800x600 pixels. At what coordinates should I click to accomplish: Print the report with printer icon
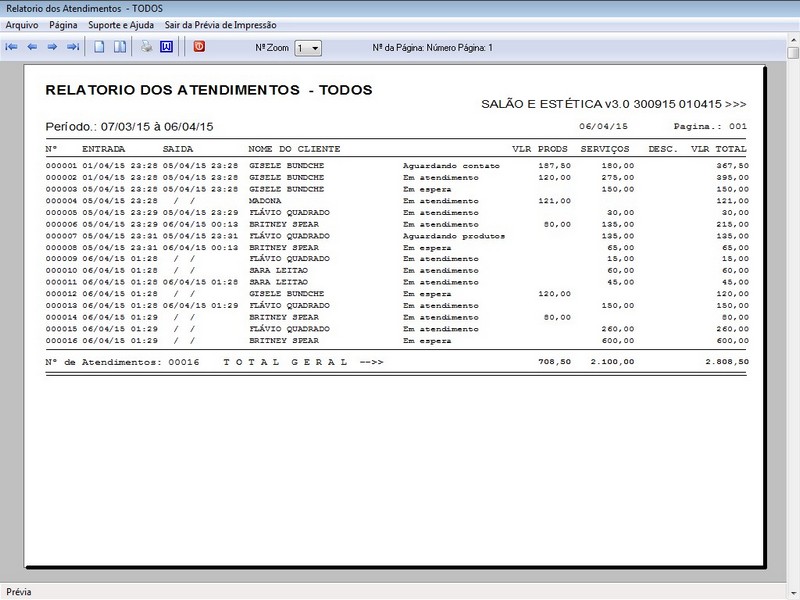click(x=146, y=47)
